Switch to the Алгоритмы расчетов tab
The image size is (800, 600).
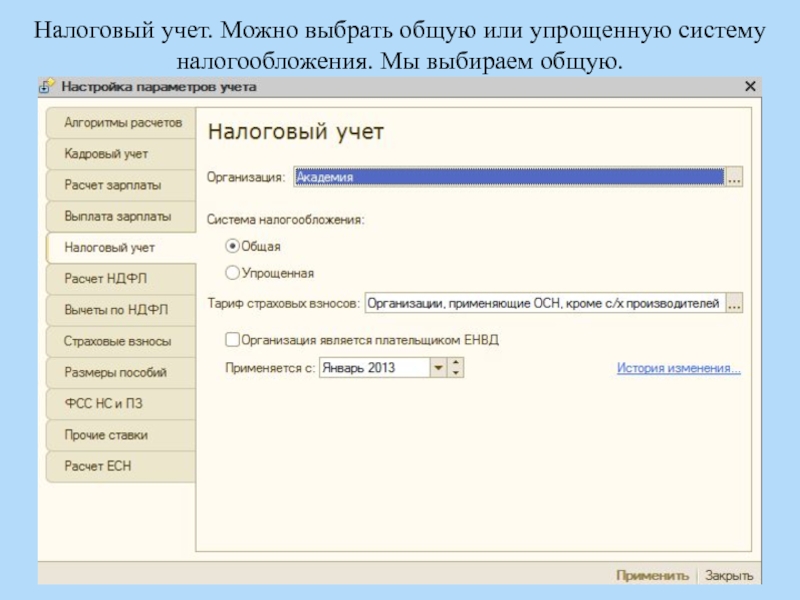point(122,123)
